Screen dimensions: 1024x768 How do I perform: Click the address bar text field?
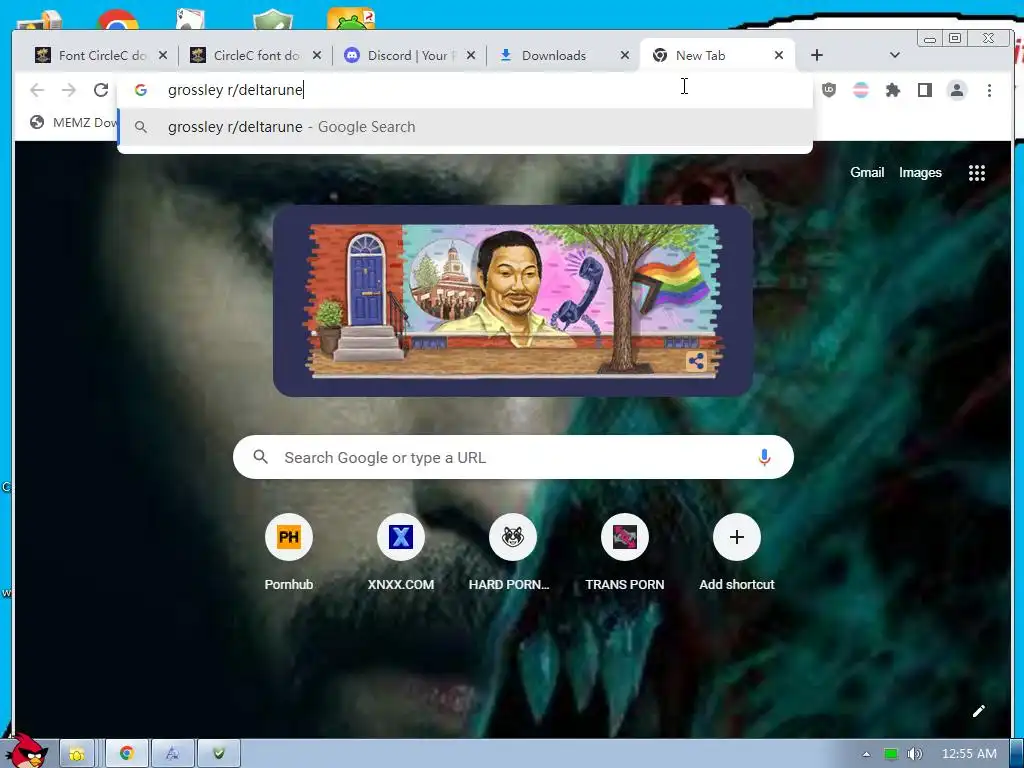pyautogui.click(x=464, y=90)
